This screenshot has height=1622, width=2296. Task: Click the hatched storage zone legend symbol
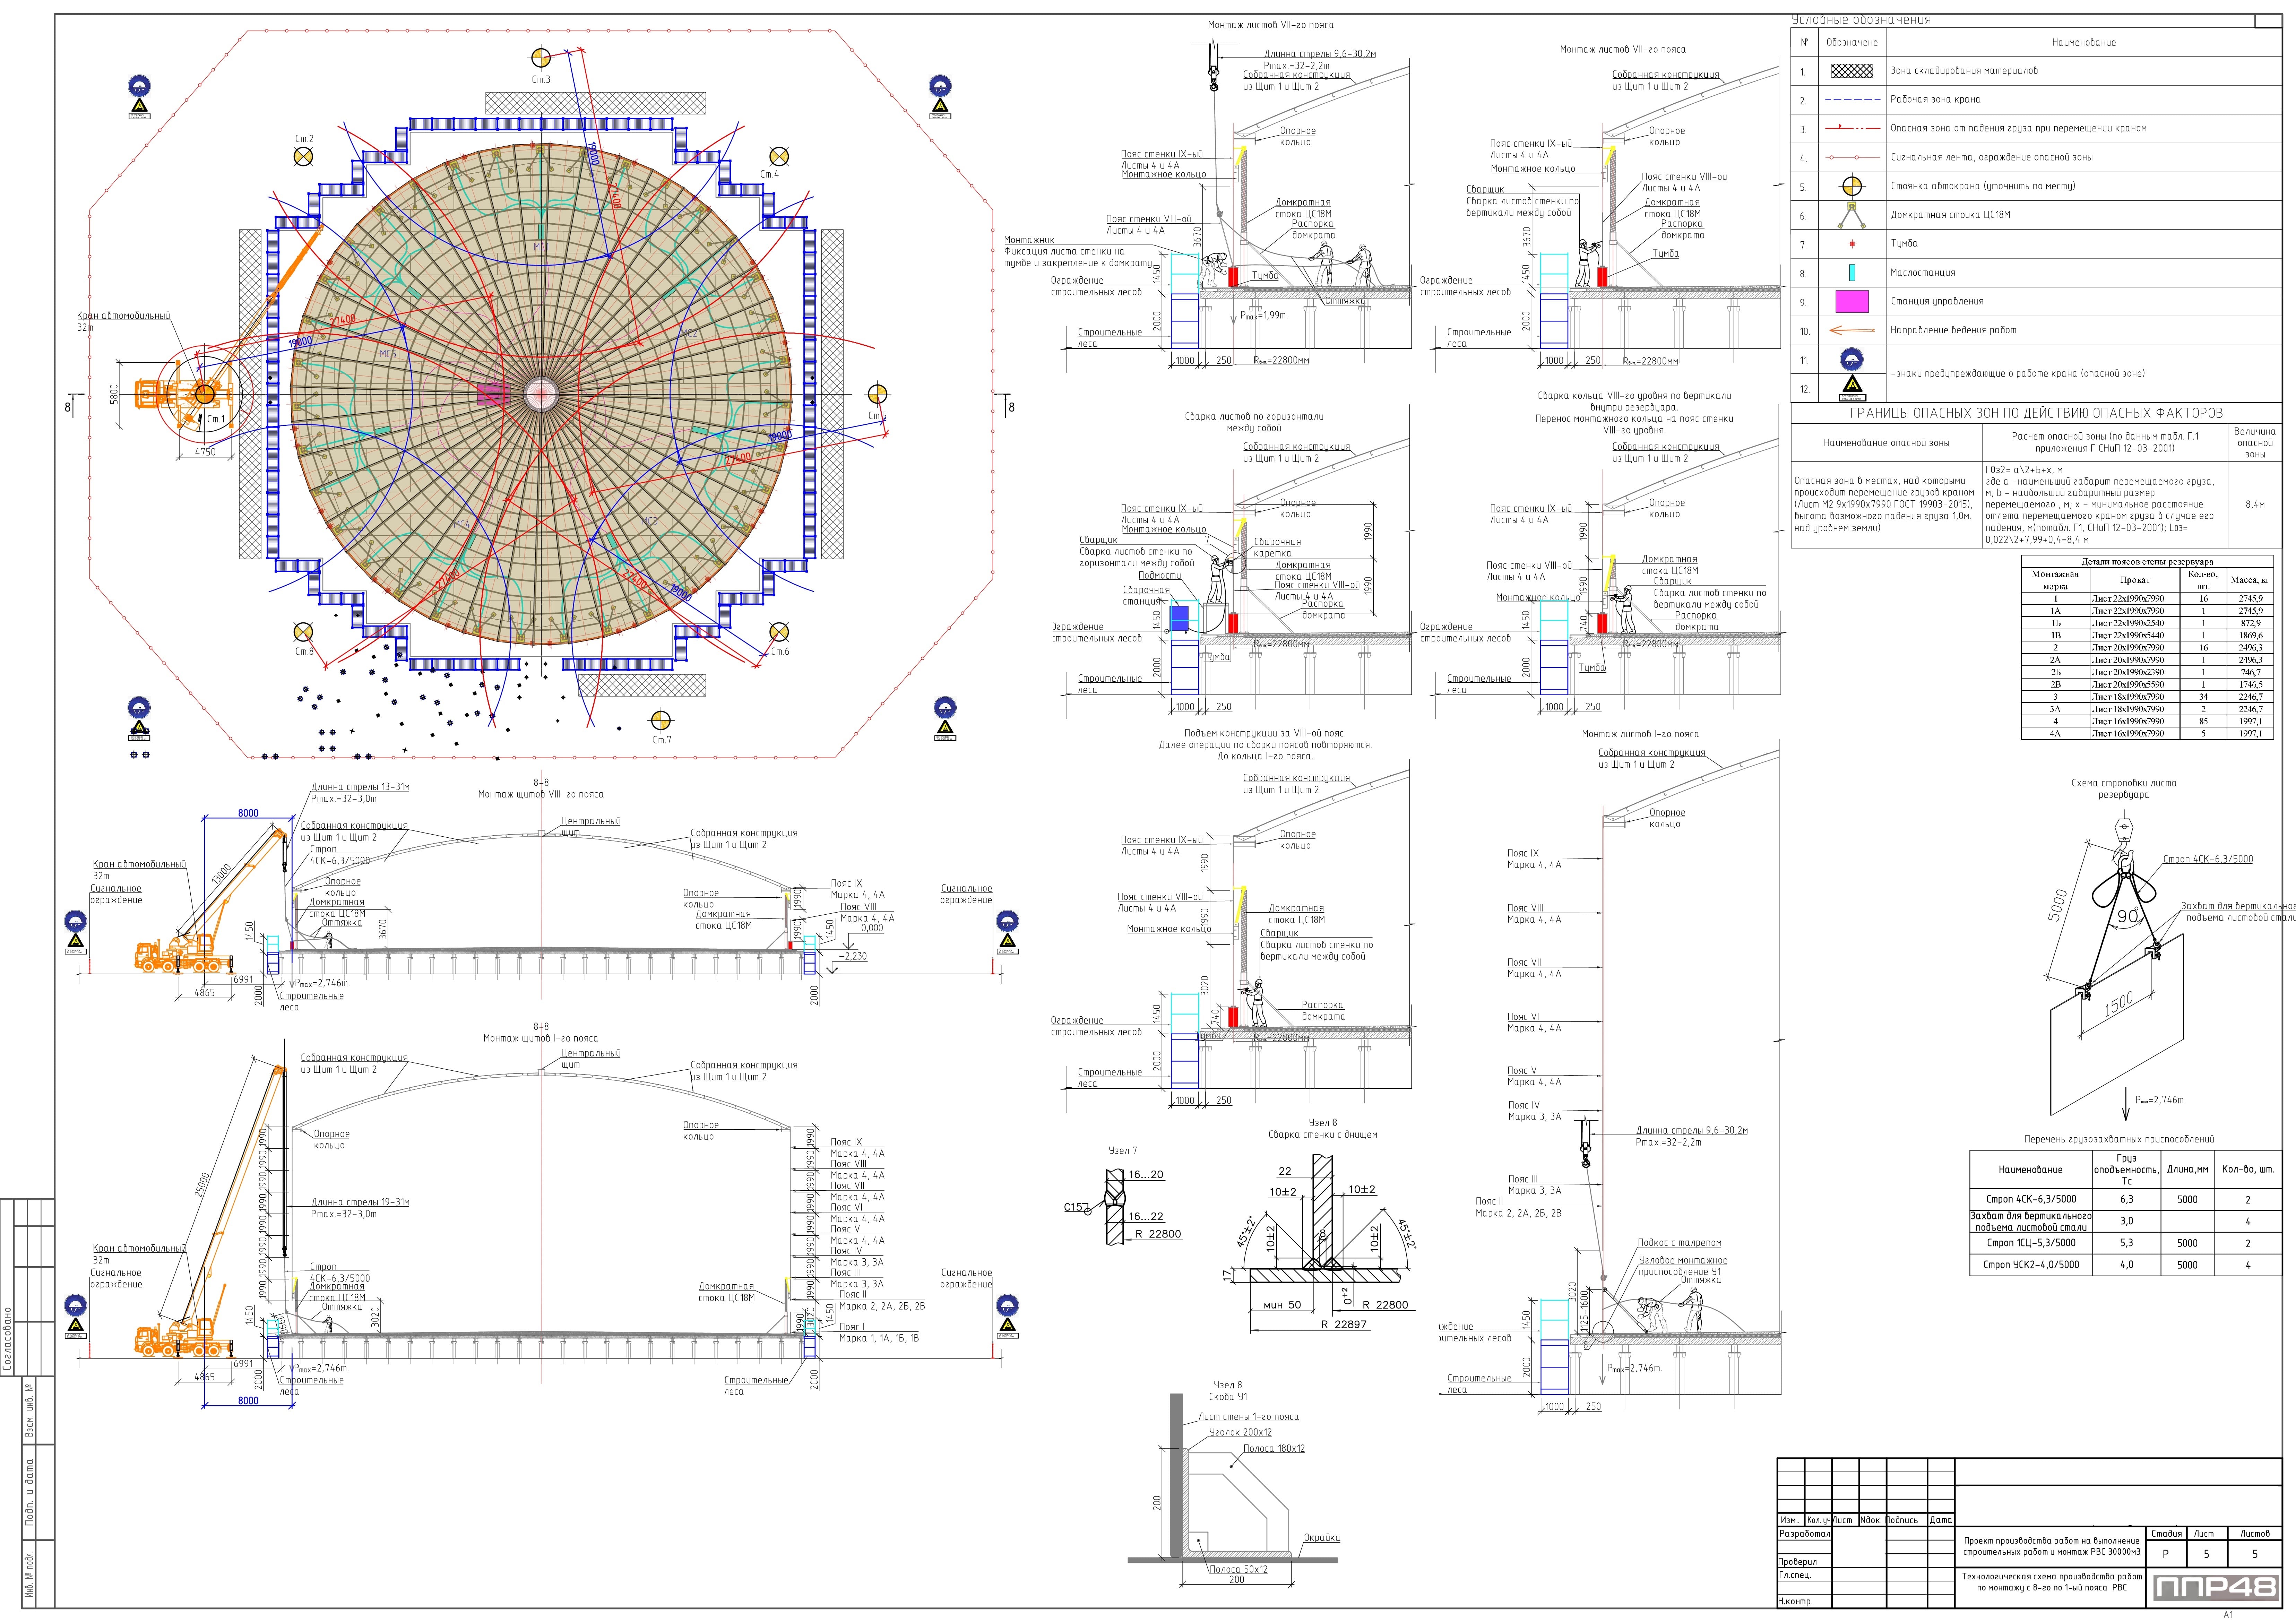[1851, 71]
